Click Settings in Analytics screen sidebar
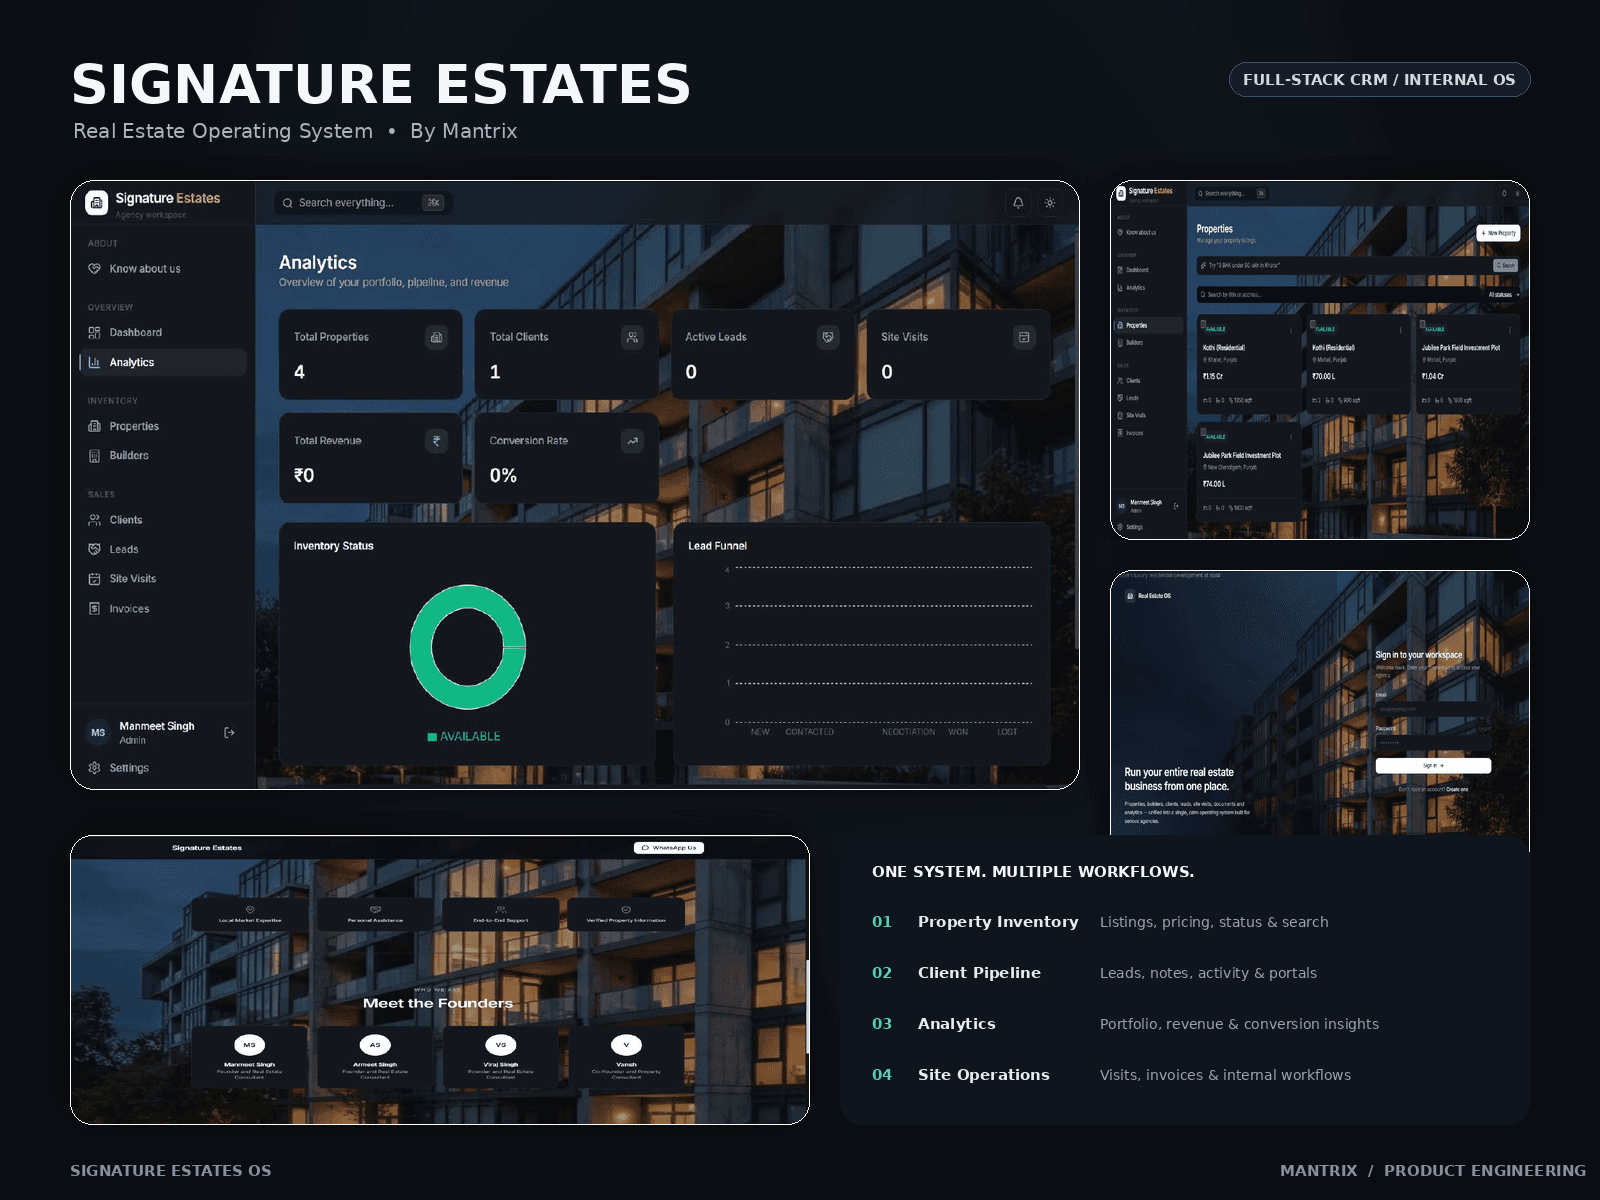 (163, 768)
